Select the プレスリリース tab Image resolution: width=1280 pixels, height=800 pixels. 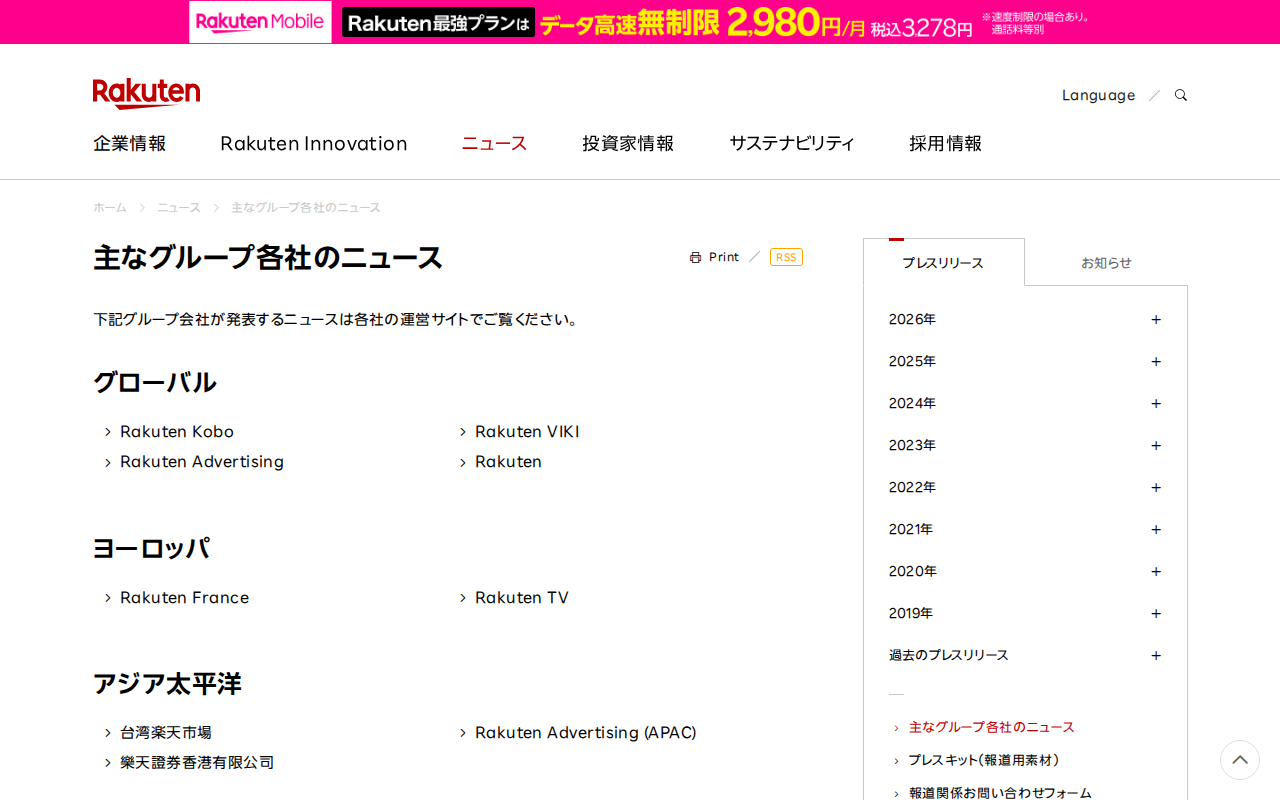943,262
